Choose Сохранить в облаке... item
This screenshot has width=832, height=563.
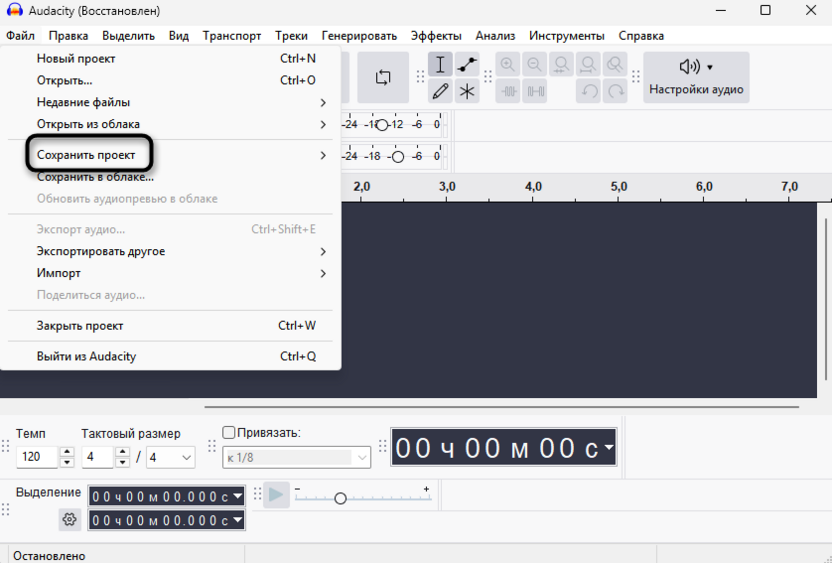pos(170,177)
